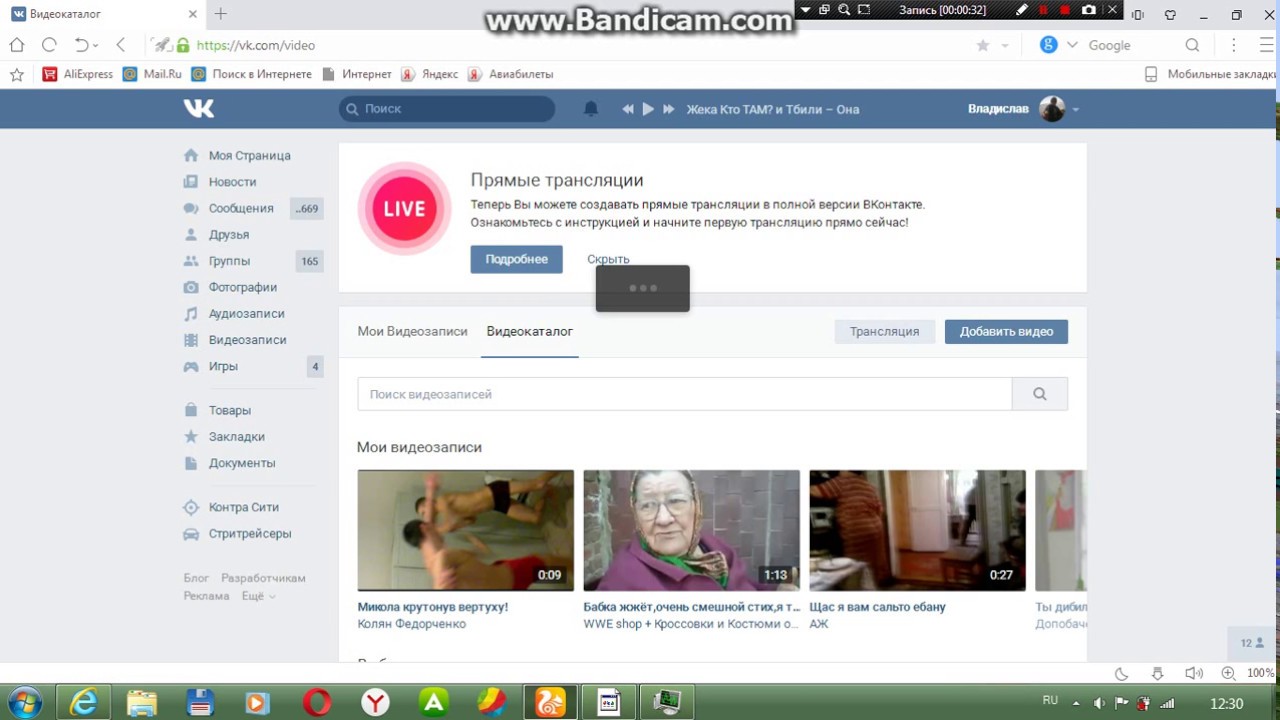
Task: Click the Поиск видеозаписей search field
Action: pos(684,394)
